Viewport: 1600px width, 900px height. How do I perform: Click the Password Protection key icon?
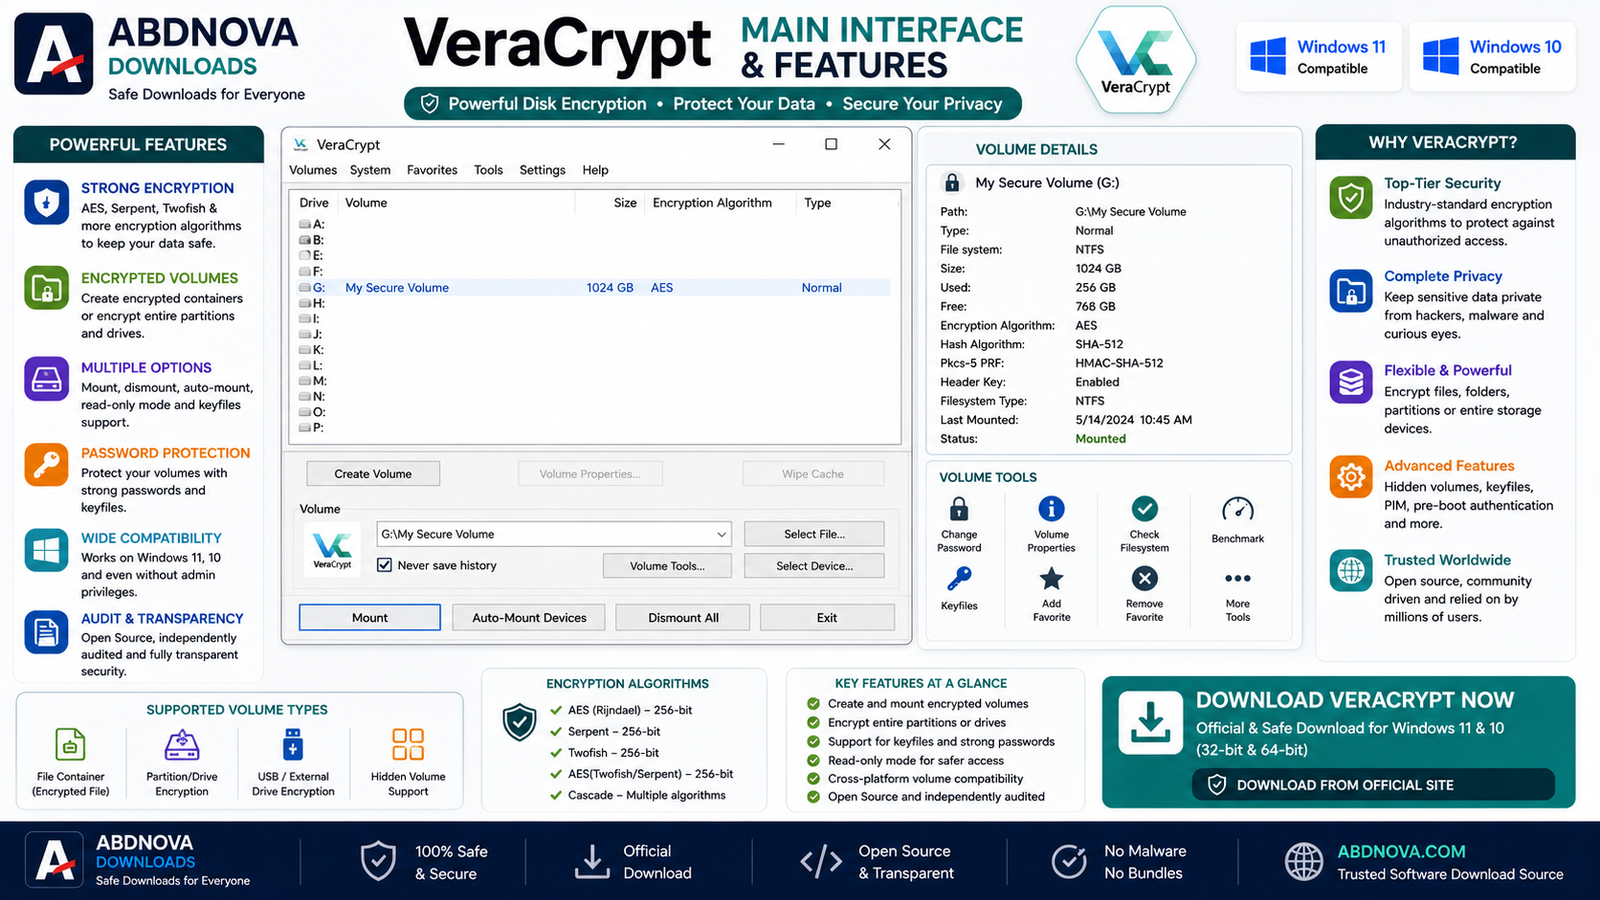click(46, 465)
